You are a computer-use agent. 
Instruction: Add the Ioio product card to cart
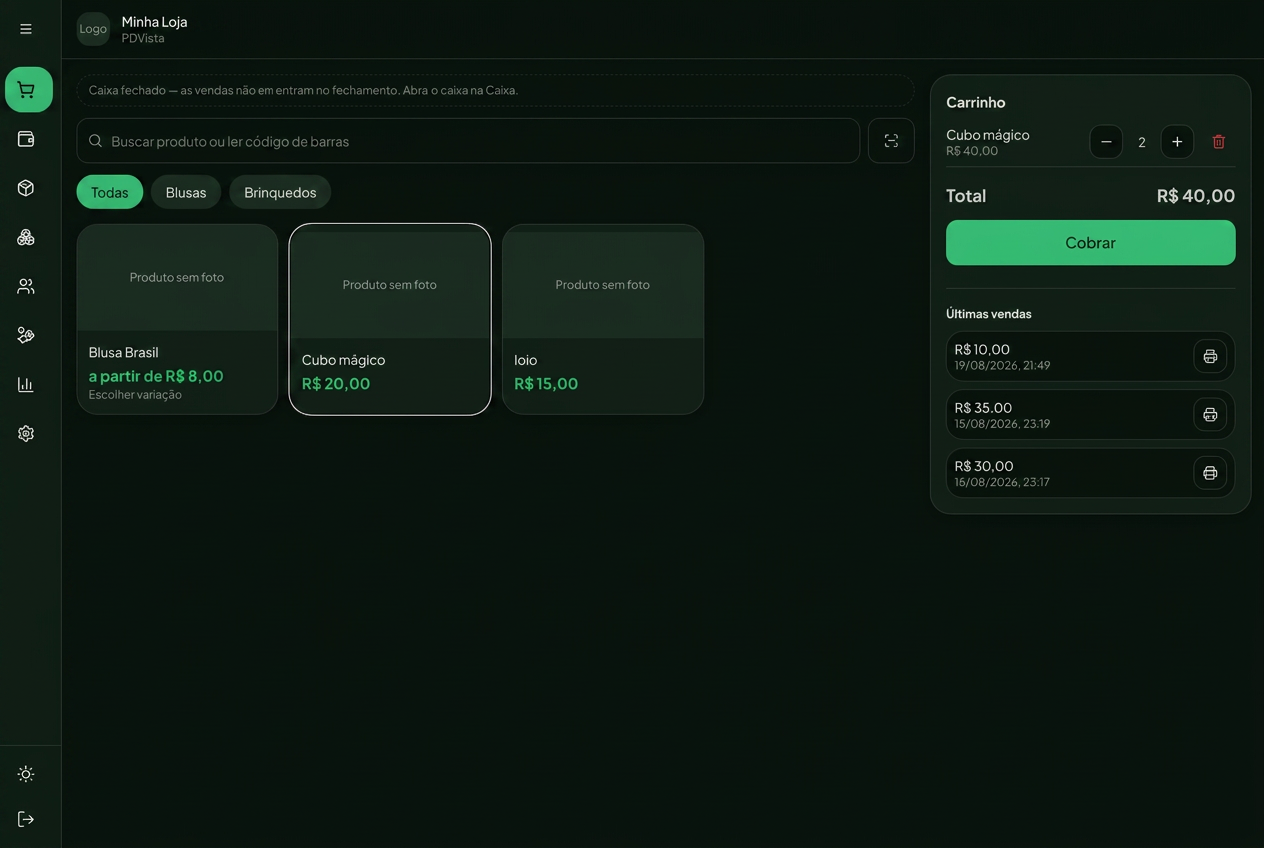[603, 319]
